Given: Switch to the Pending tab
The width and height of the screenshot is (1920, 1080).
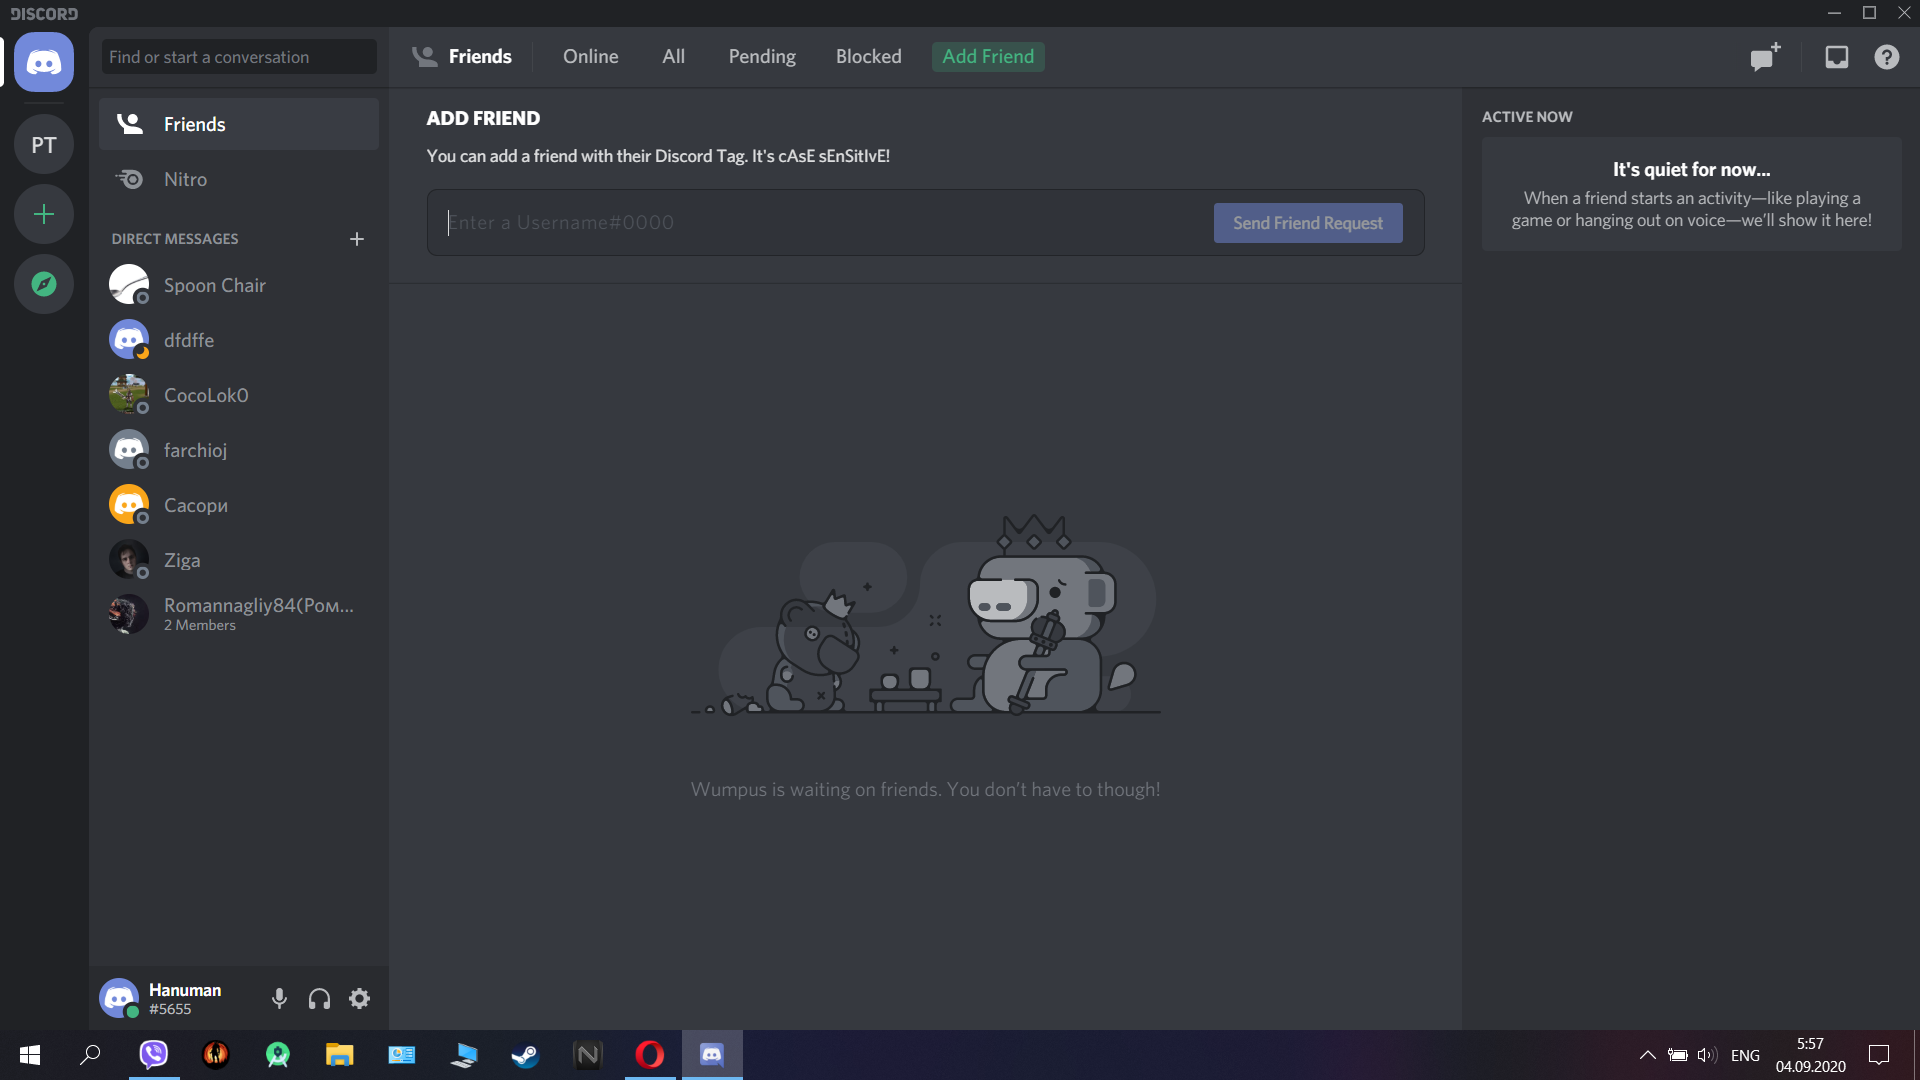Looking at the screenshot, I should [x=762, y=57].
